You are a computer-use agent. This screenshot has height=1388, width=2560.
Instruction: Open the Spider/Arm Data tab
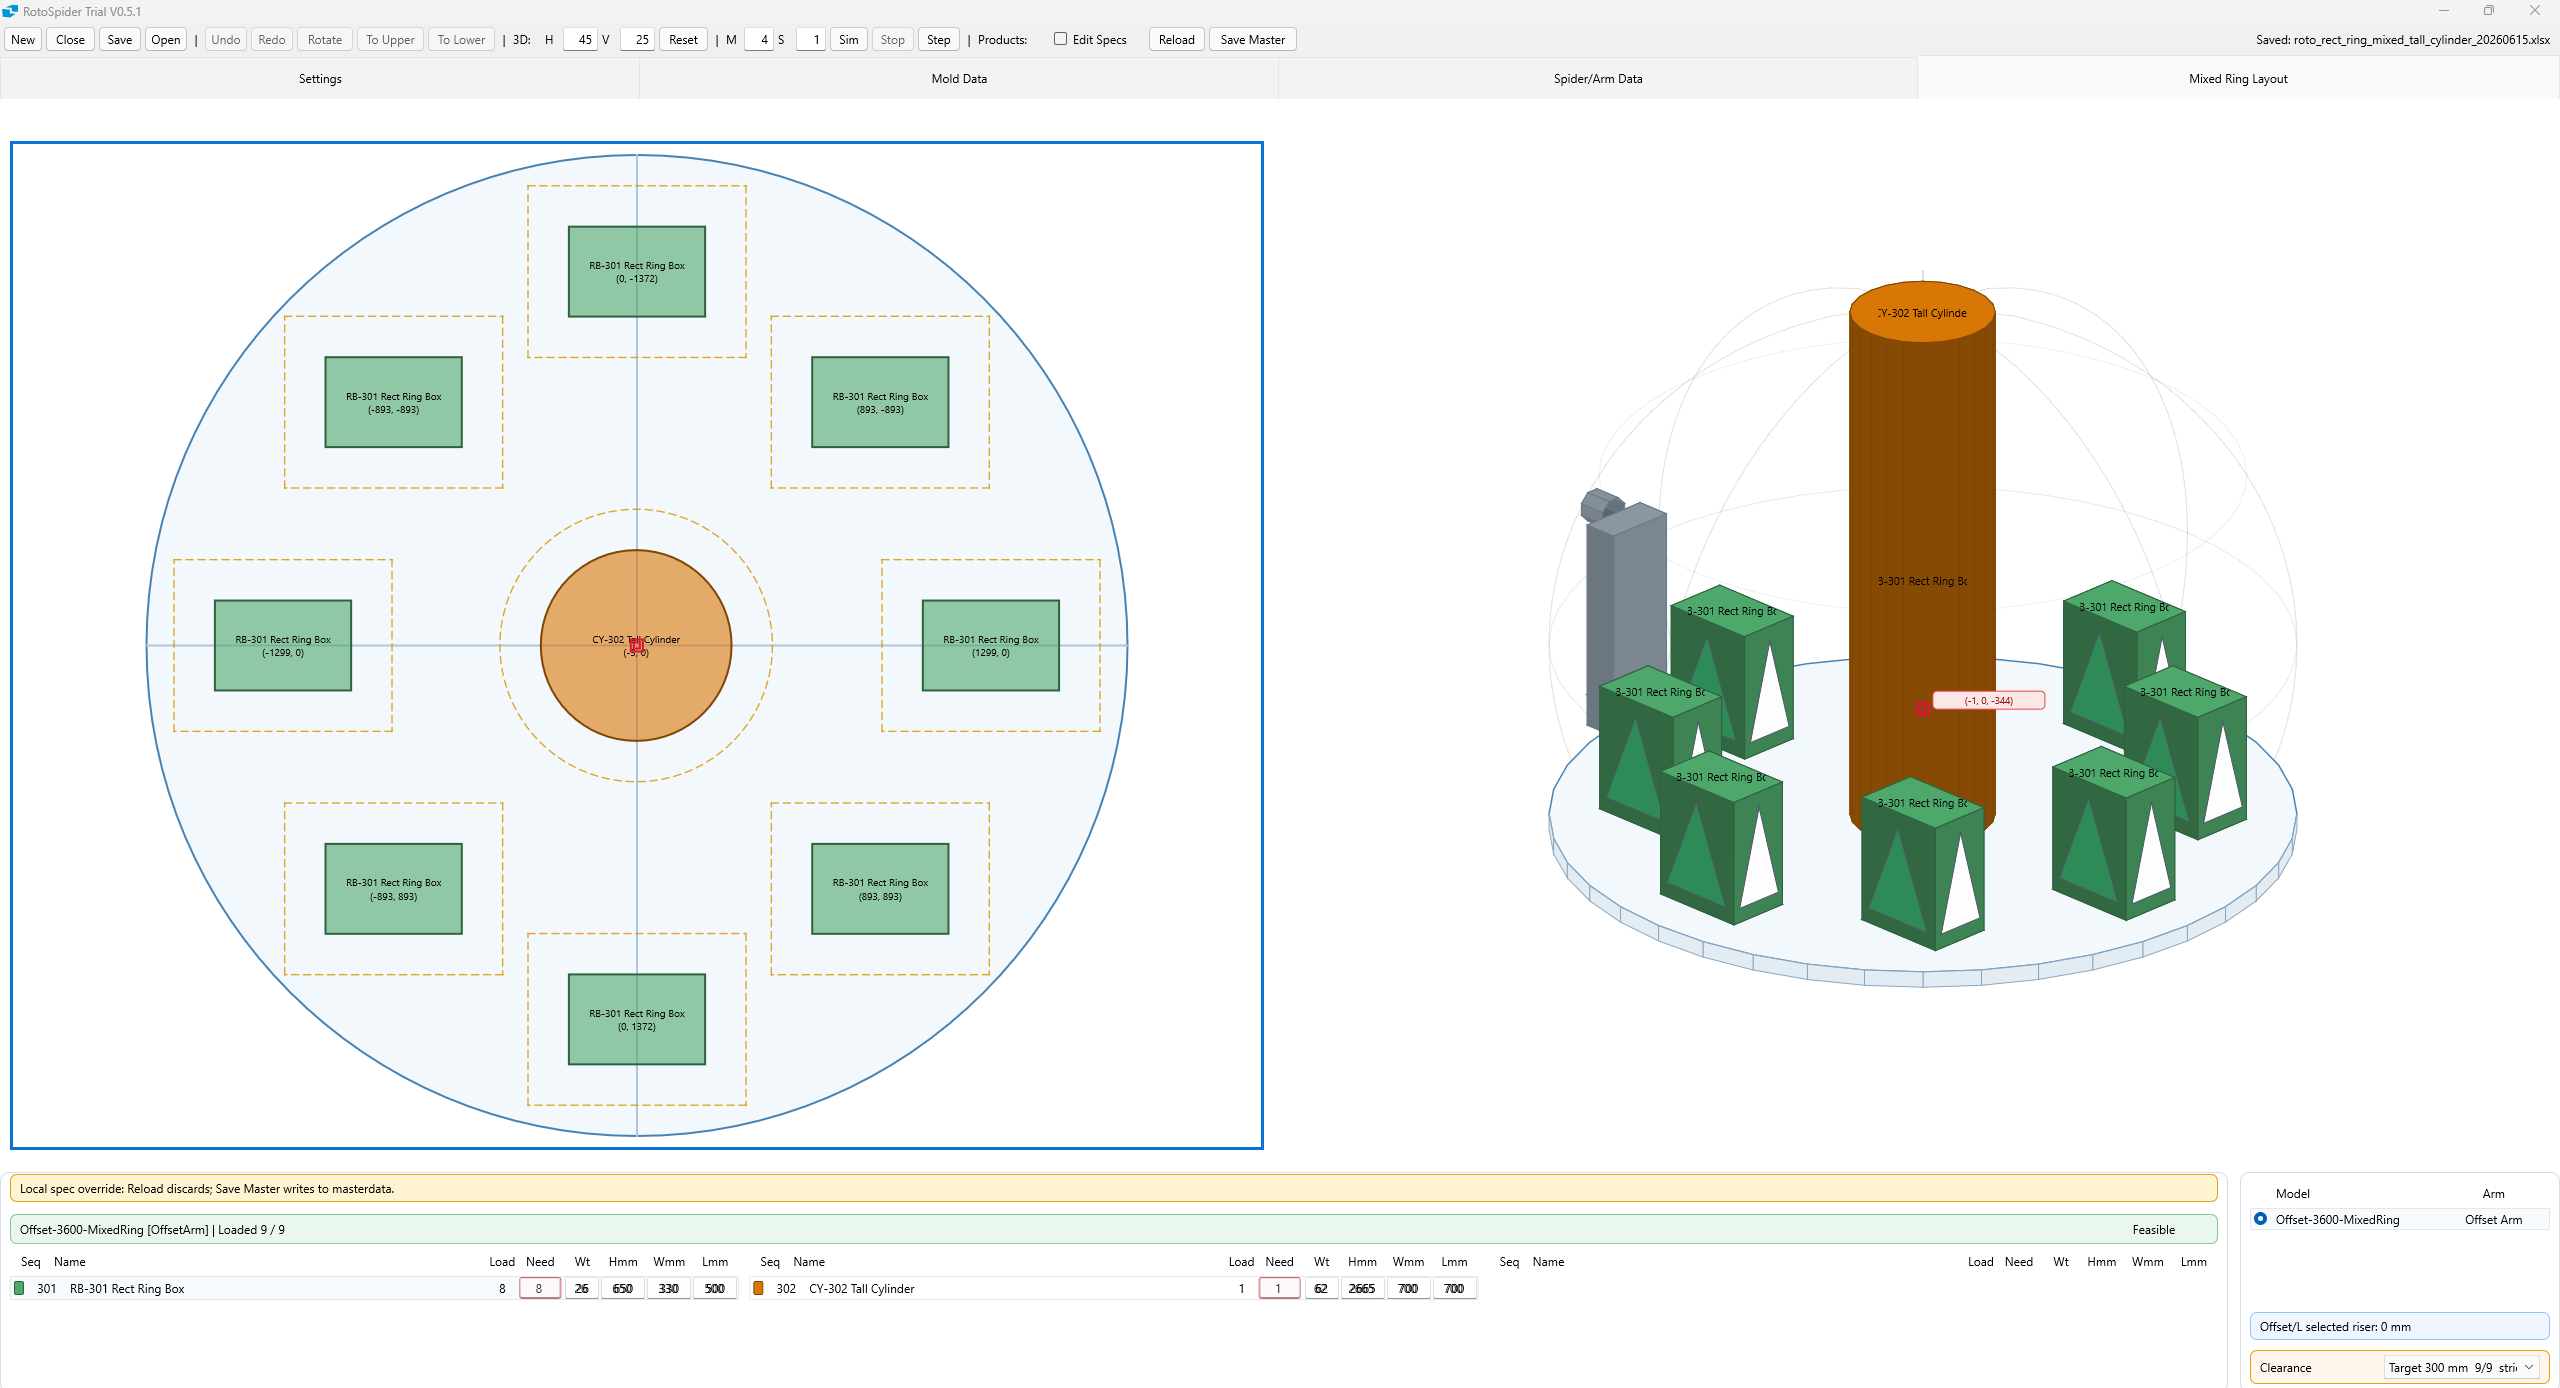(x=1598, y=79)
